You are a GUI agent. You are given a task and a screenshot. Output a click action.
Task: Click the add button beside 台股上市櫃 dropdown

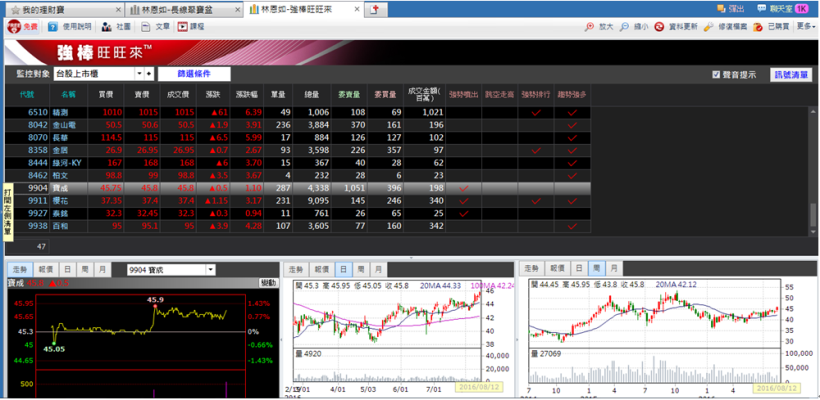pyautogui.click(x=149, y=74)
